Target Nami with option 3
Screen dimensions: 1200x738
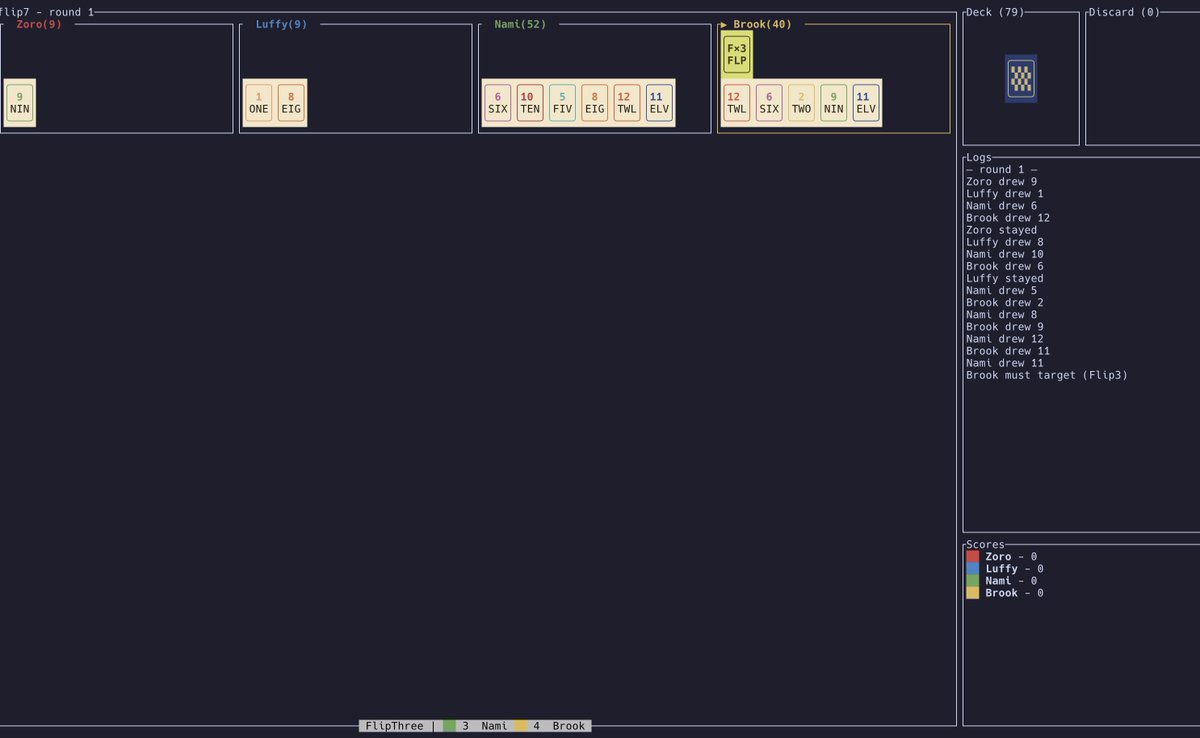coord(475,726)
